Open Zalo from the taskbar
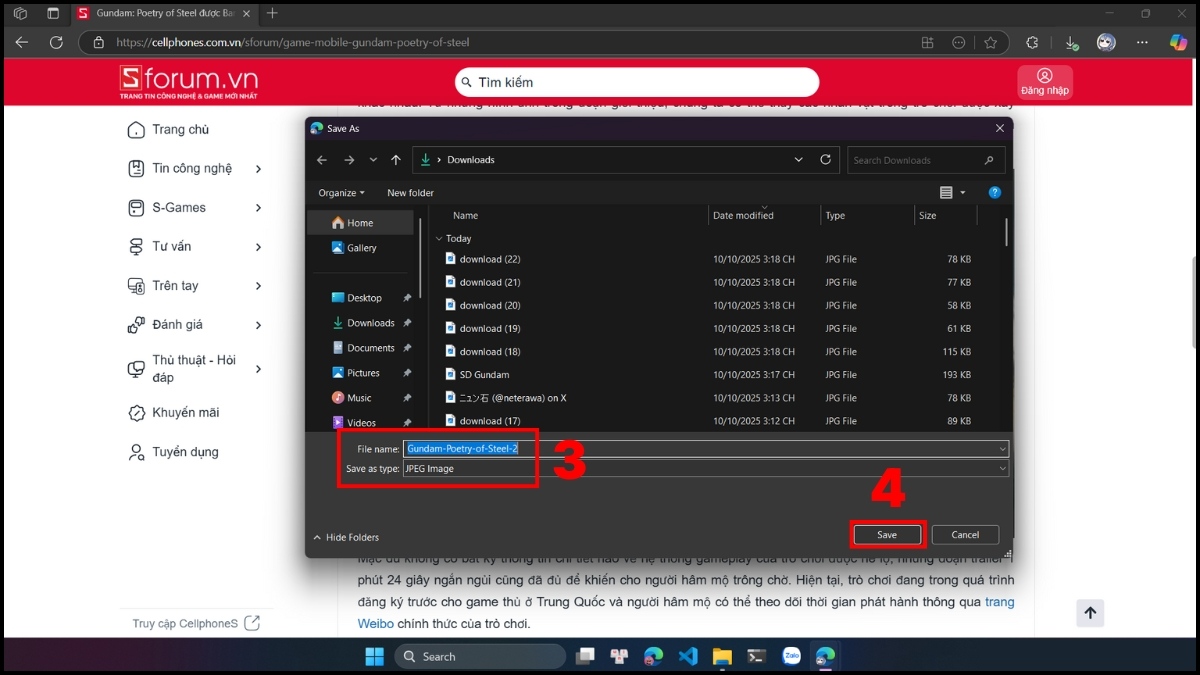Screen dimensions: 1200x675 (791, 656)
